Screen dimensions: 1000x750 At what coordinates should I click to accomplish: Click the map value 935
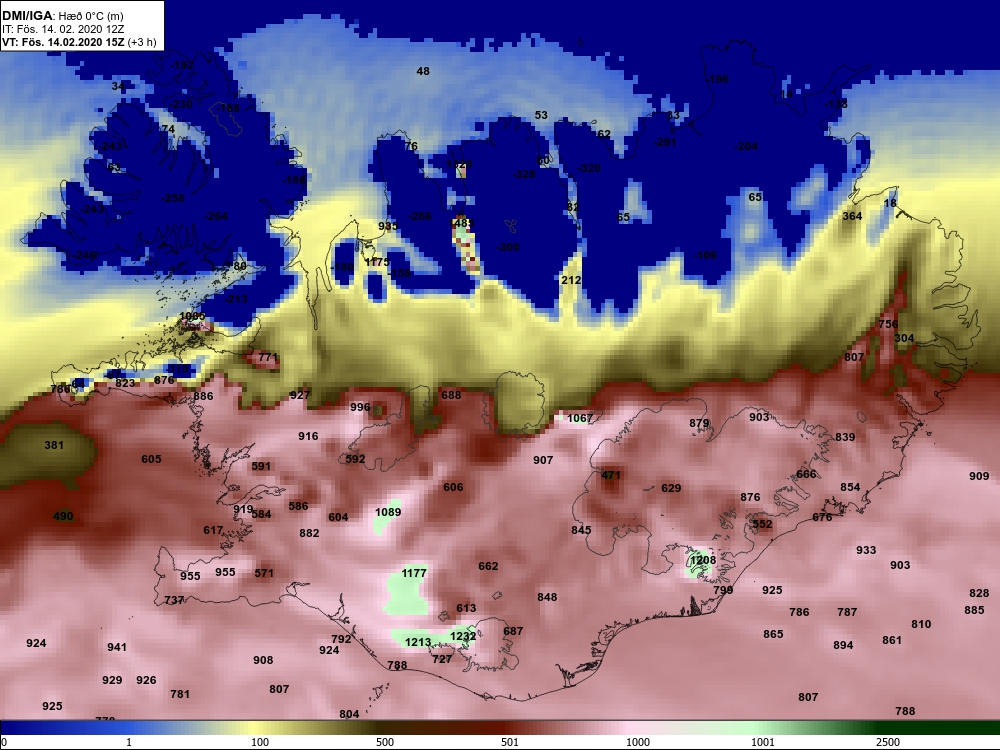388,226
